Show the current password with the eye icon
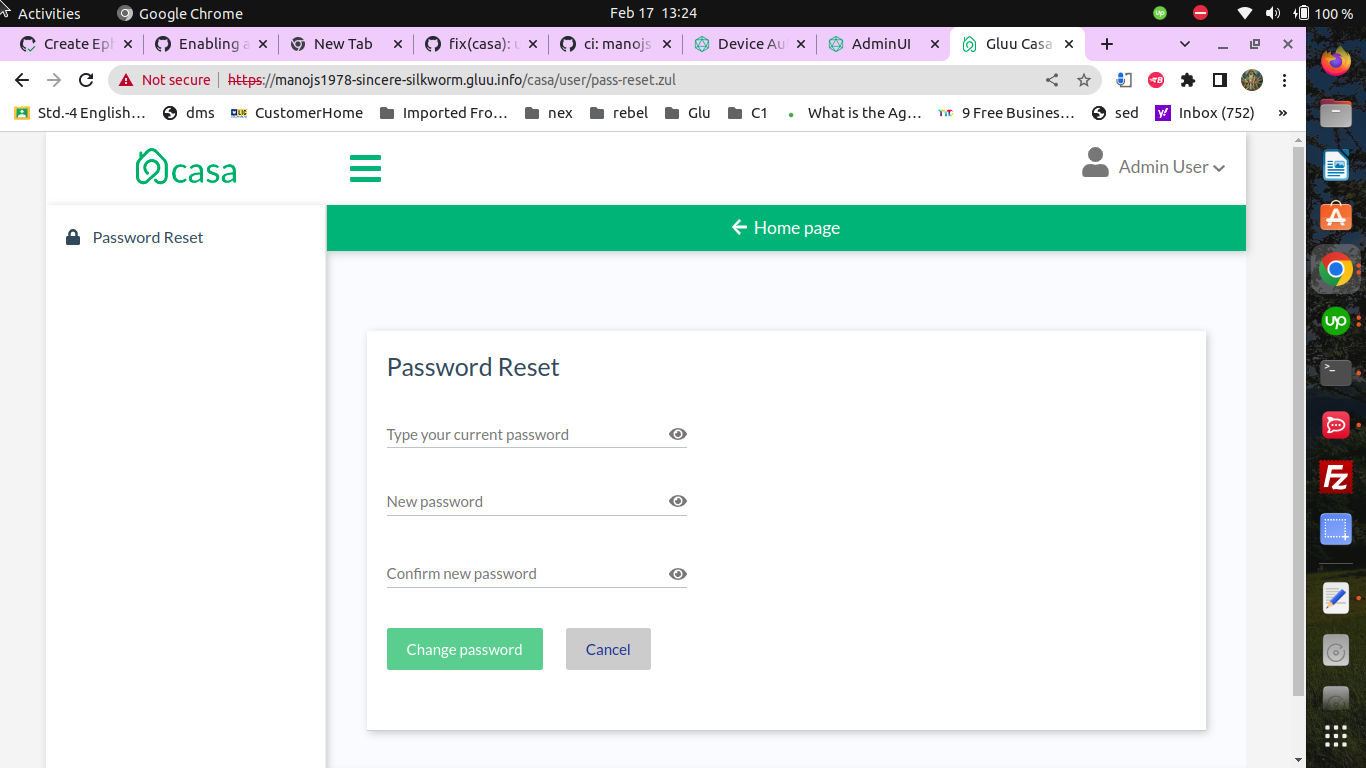 click(678, 434)
